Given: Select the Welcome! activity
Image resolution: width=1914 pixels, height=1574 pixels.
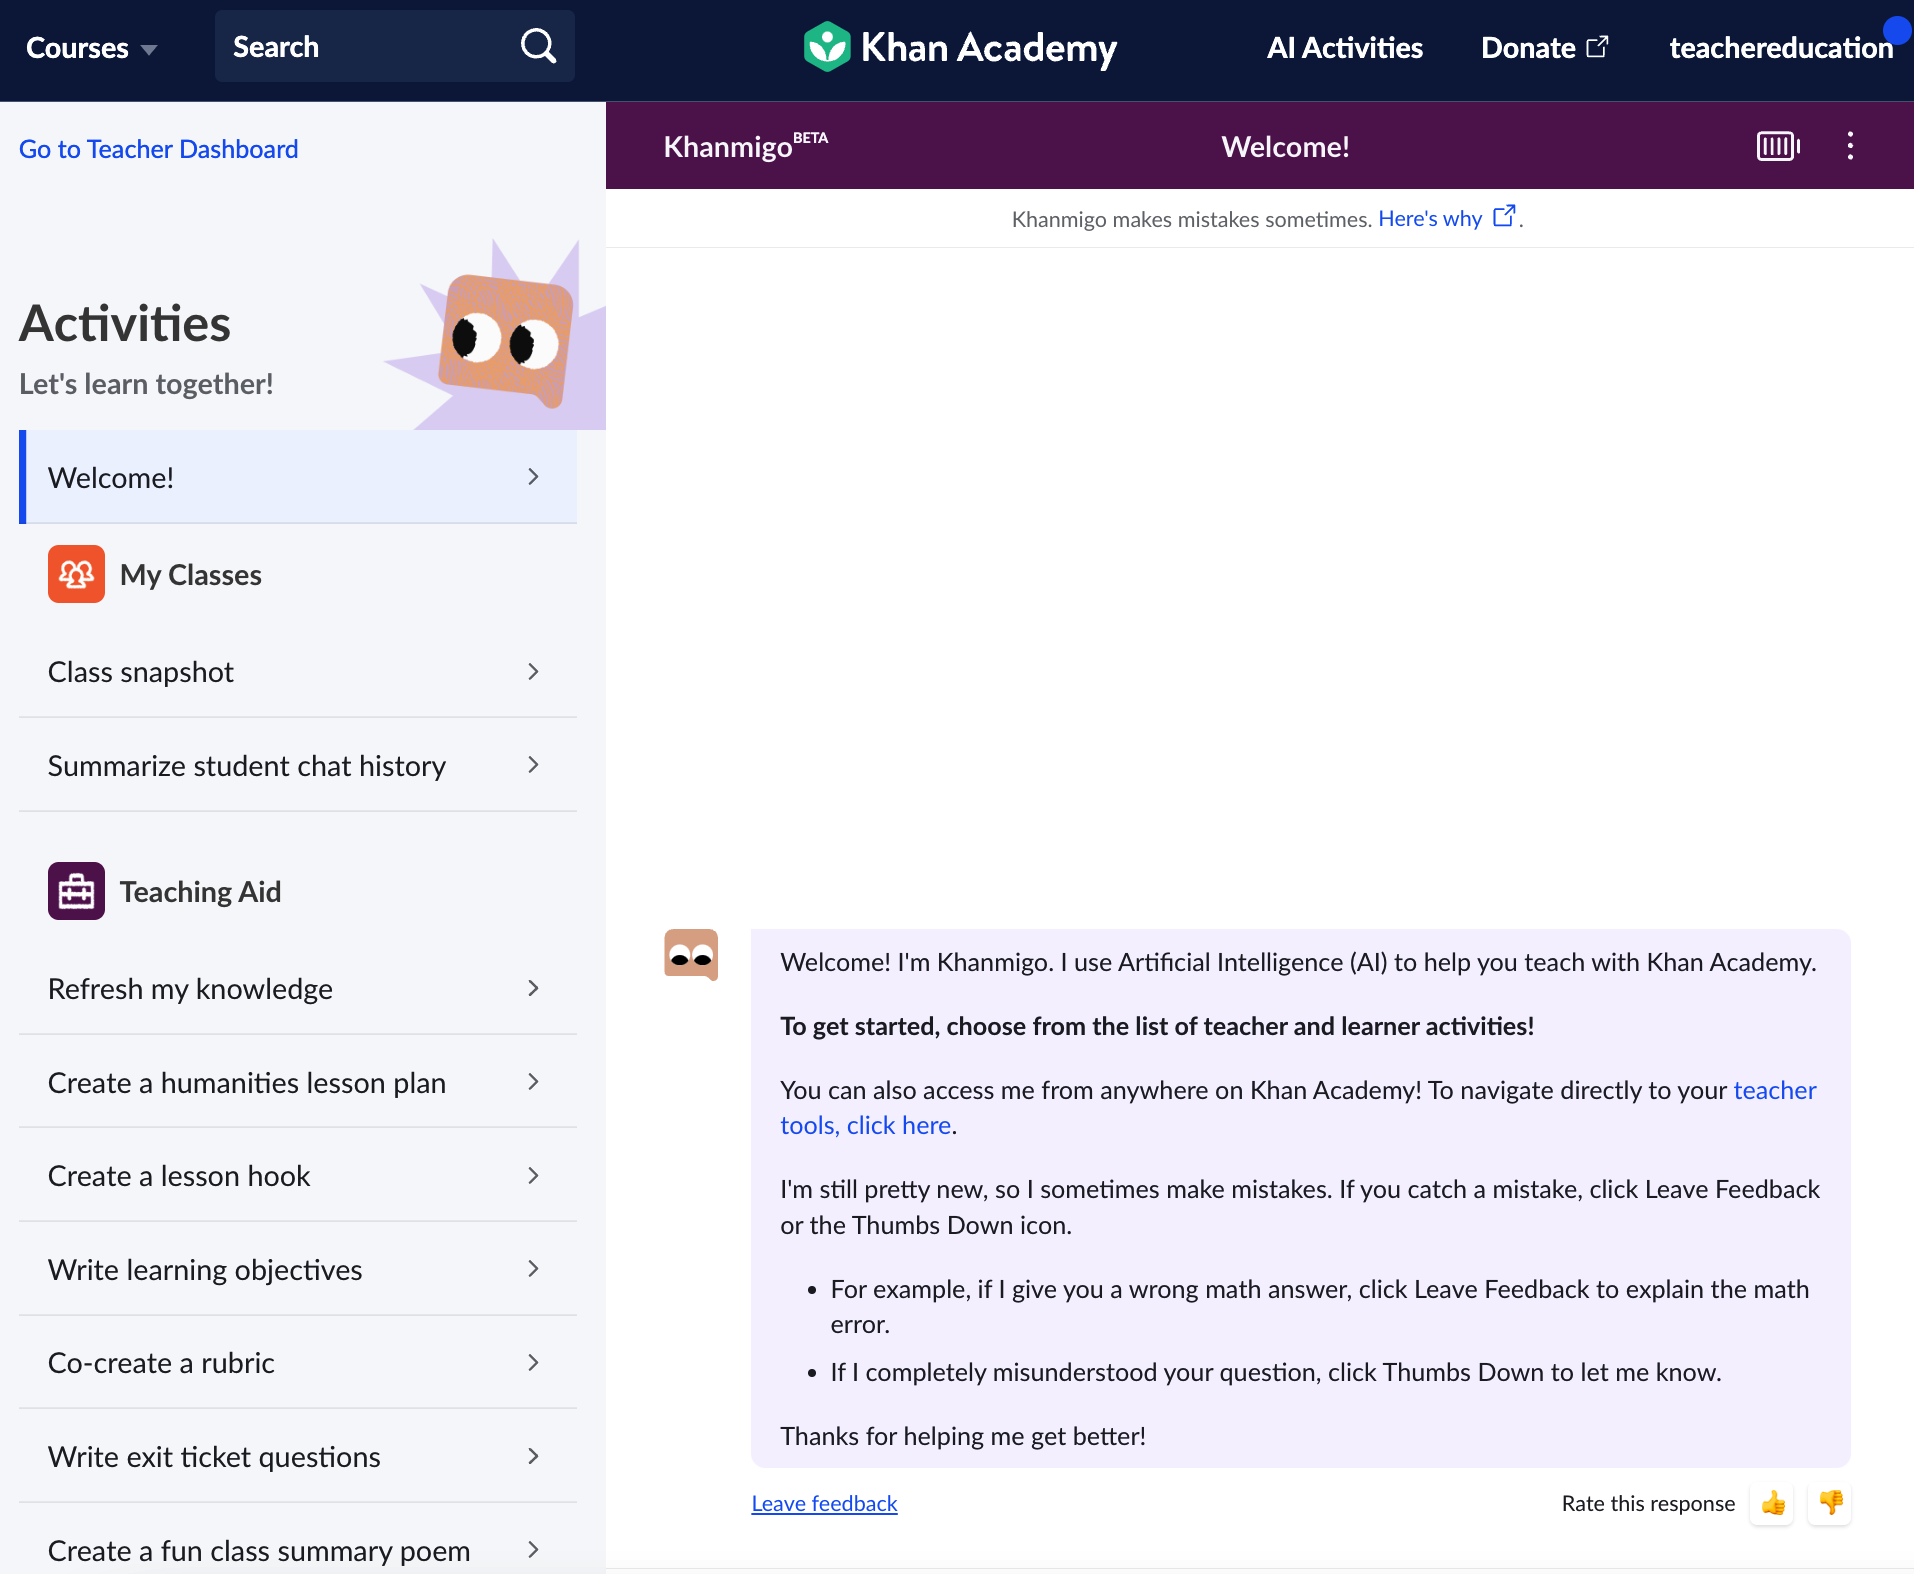Looking at the screenshot, I should [x=298, y=477].
